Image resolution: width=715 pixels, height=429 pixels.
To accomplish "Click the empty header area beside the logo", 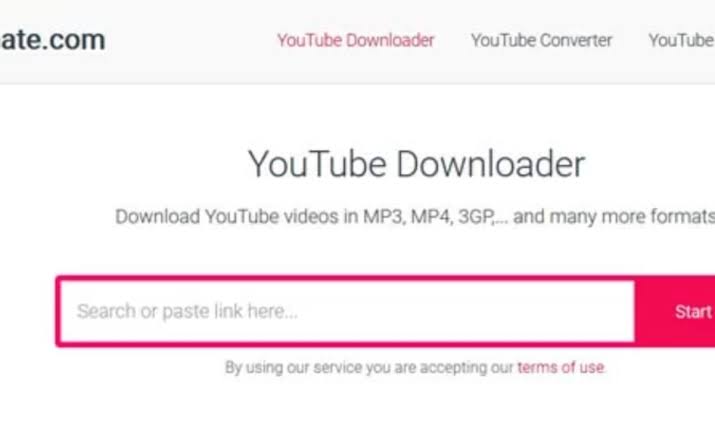I will point(192,41).
